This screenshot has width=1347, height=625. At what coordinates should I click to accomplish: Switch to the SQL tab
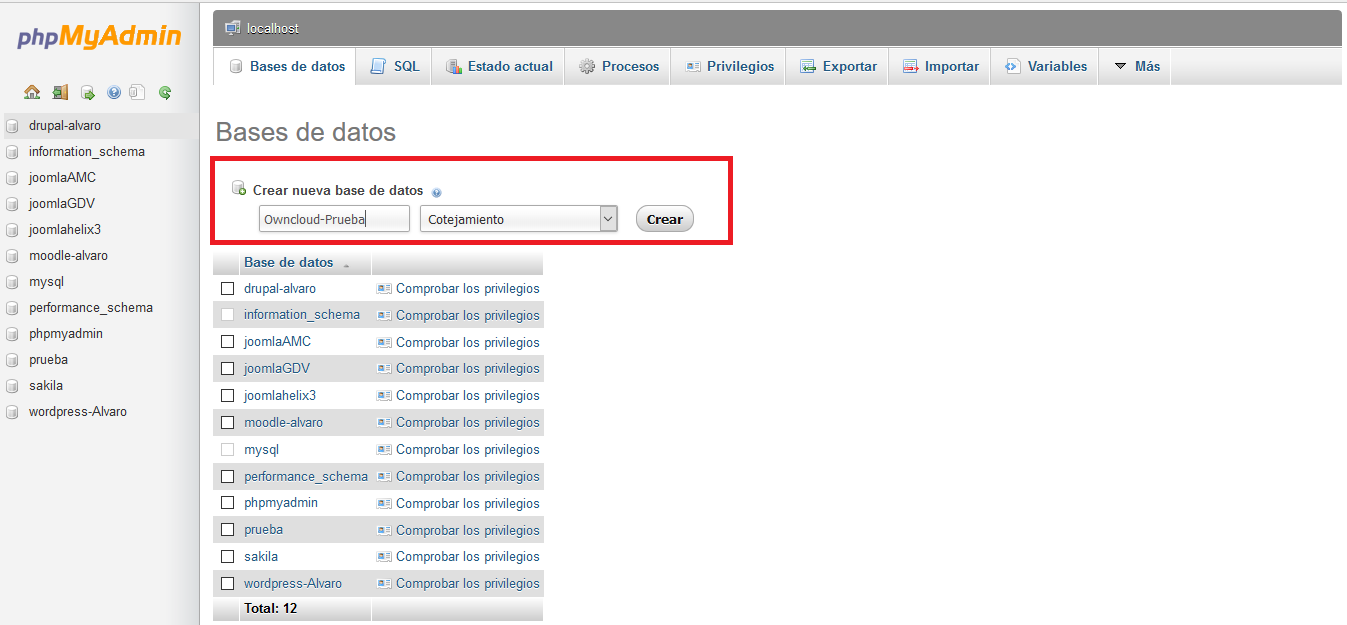tap(395, 67)
